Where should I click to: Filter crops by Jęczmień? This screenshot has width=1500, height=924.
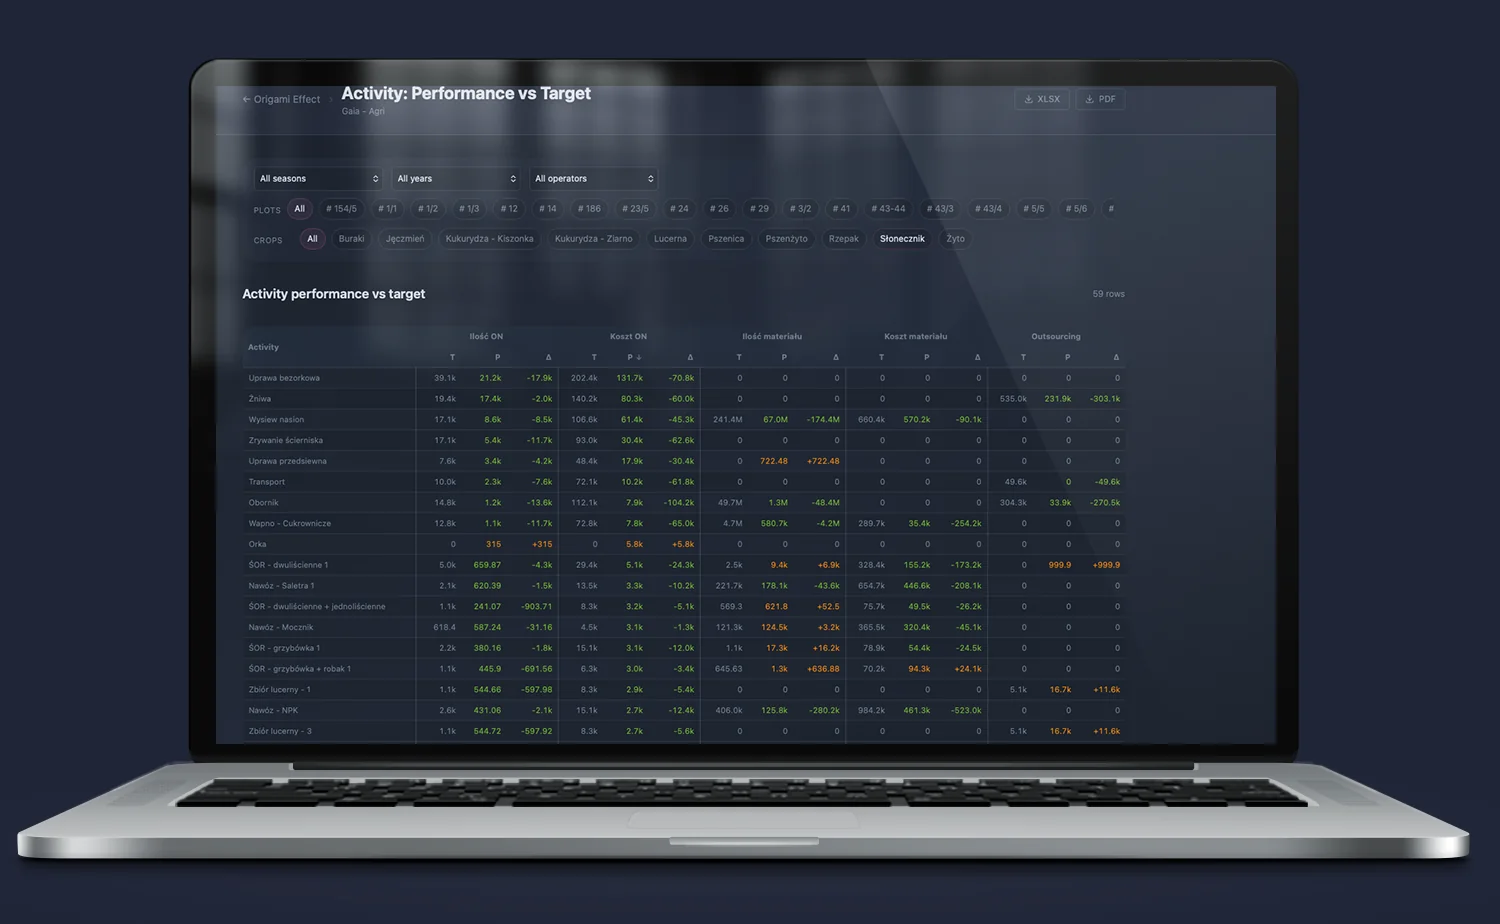[405, 239]
